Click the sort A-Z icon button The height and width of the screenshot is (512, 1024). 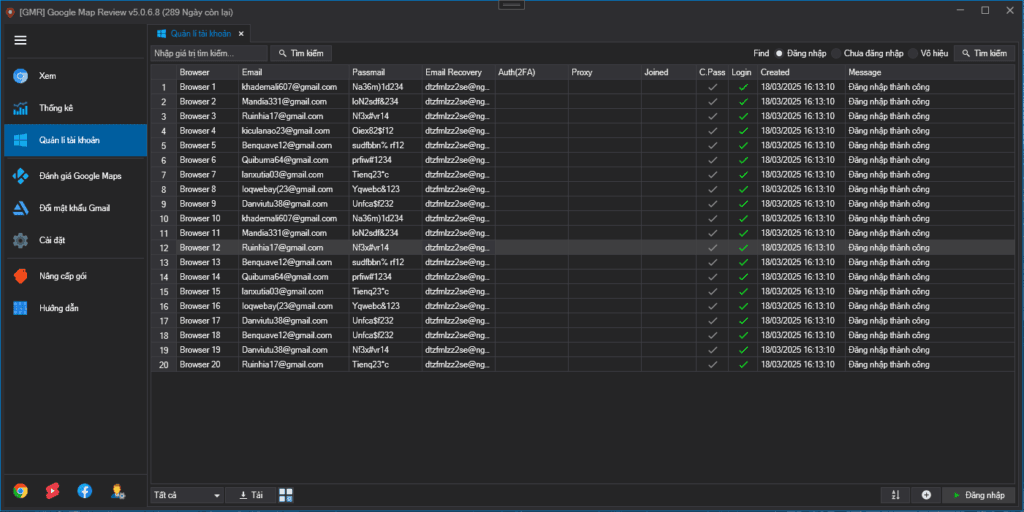tap(895, 496)
